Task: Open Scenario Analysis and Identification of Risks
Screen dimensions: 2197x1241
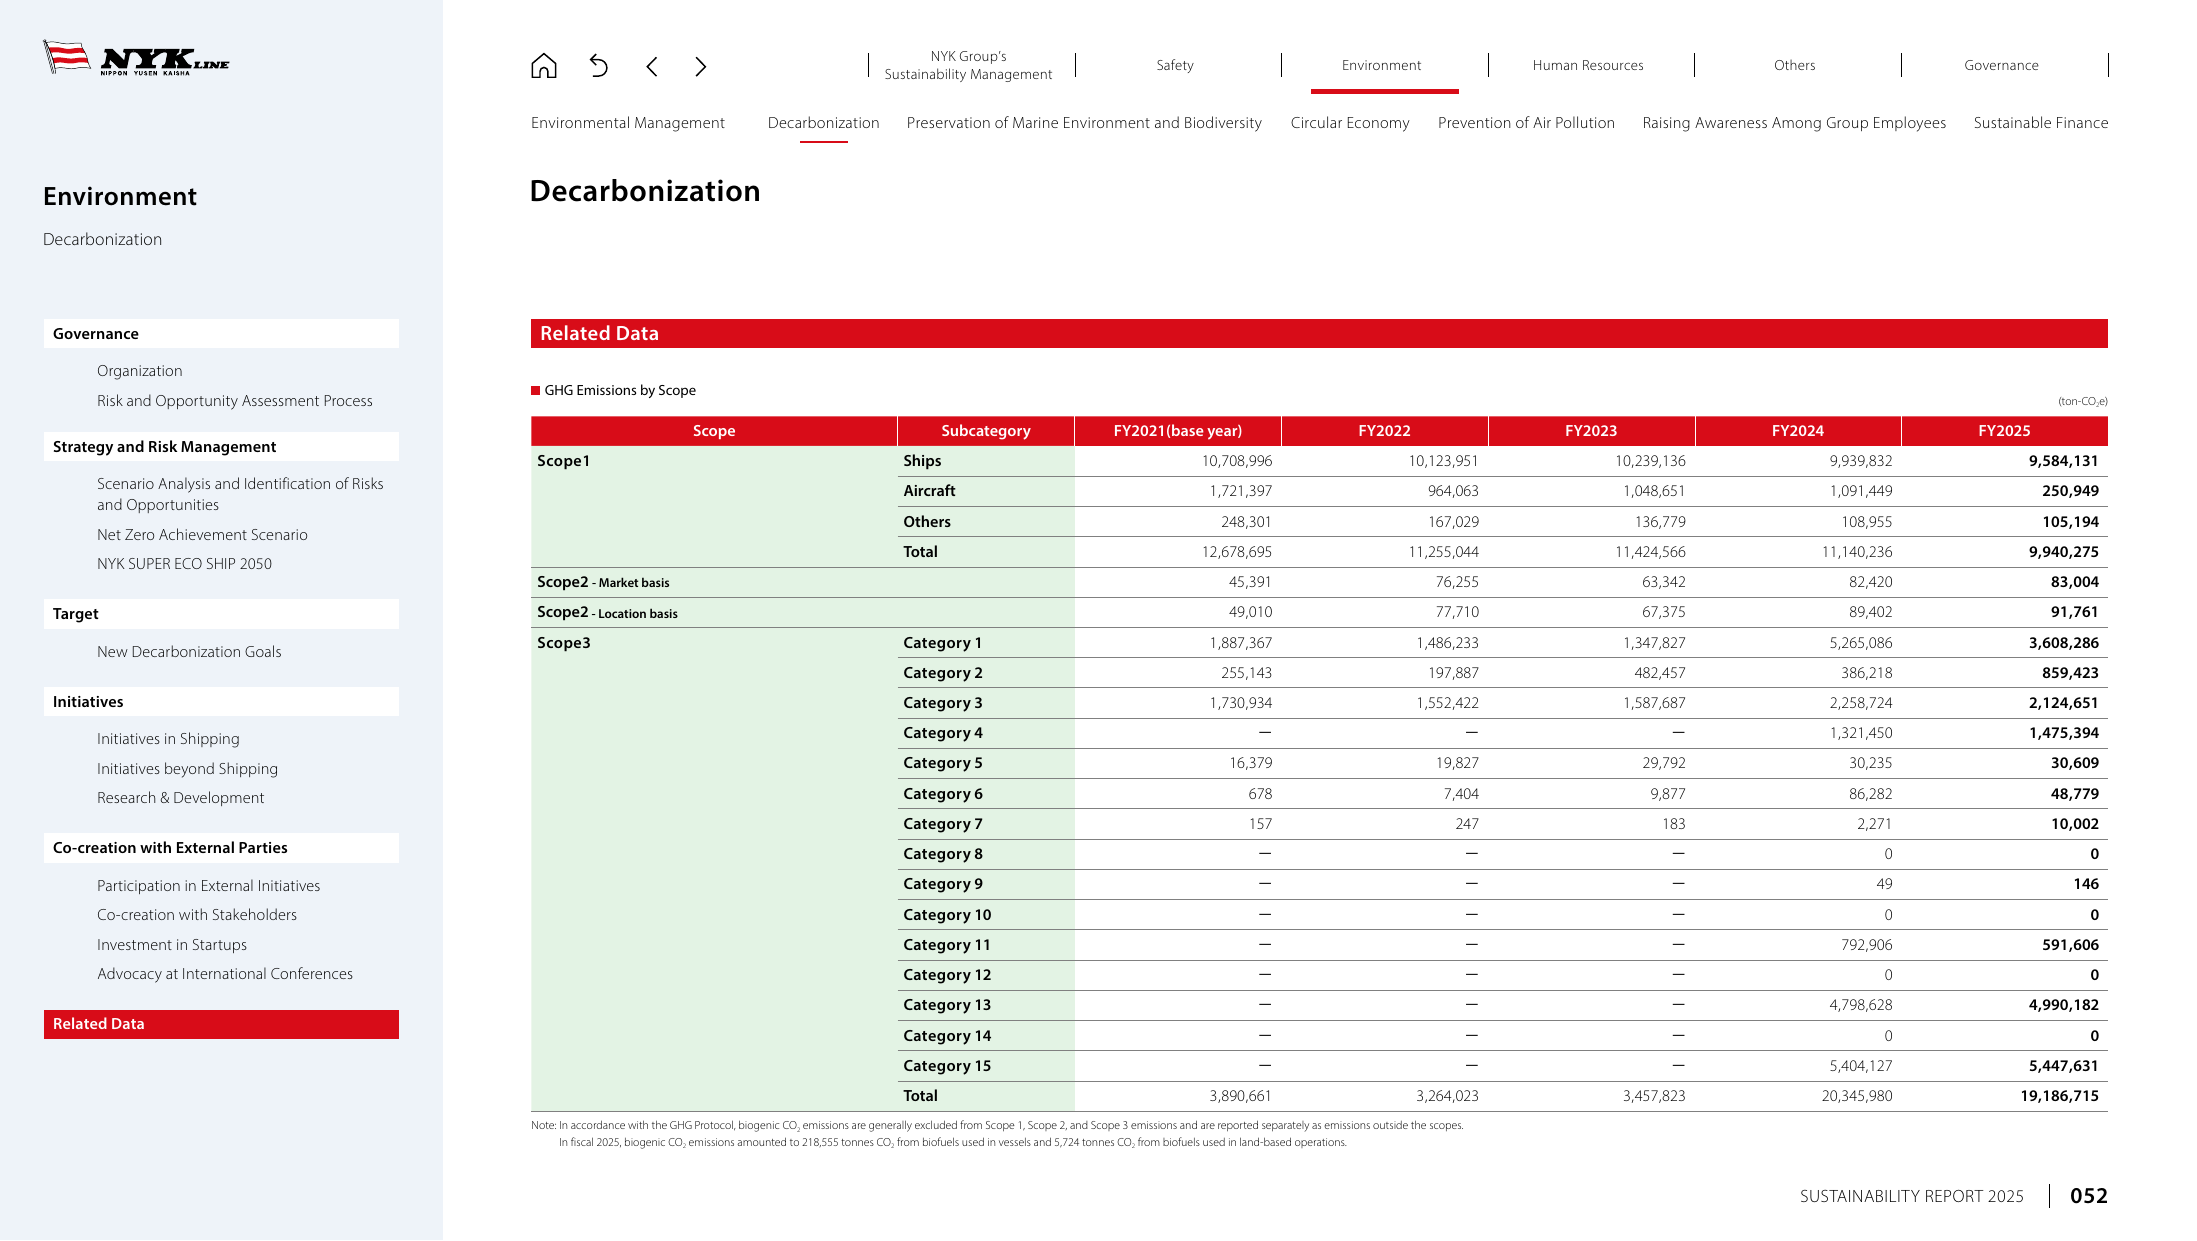Action: tap(240, 494)
